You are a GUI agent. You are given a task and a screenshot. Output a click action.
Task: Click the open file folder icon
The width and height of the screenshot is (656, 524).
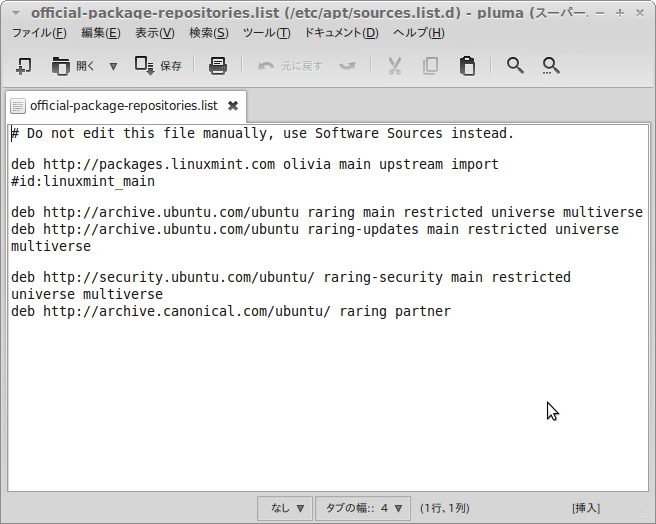(x=60, y=66)
